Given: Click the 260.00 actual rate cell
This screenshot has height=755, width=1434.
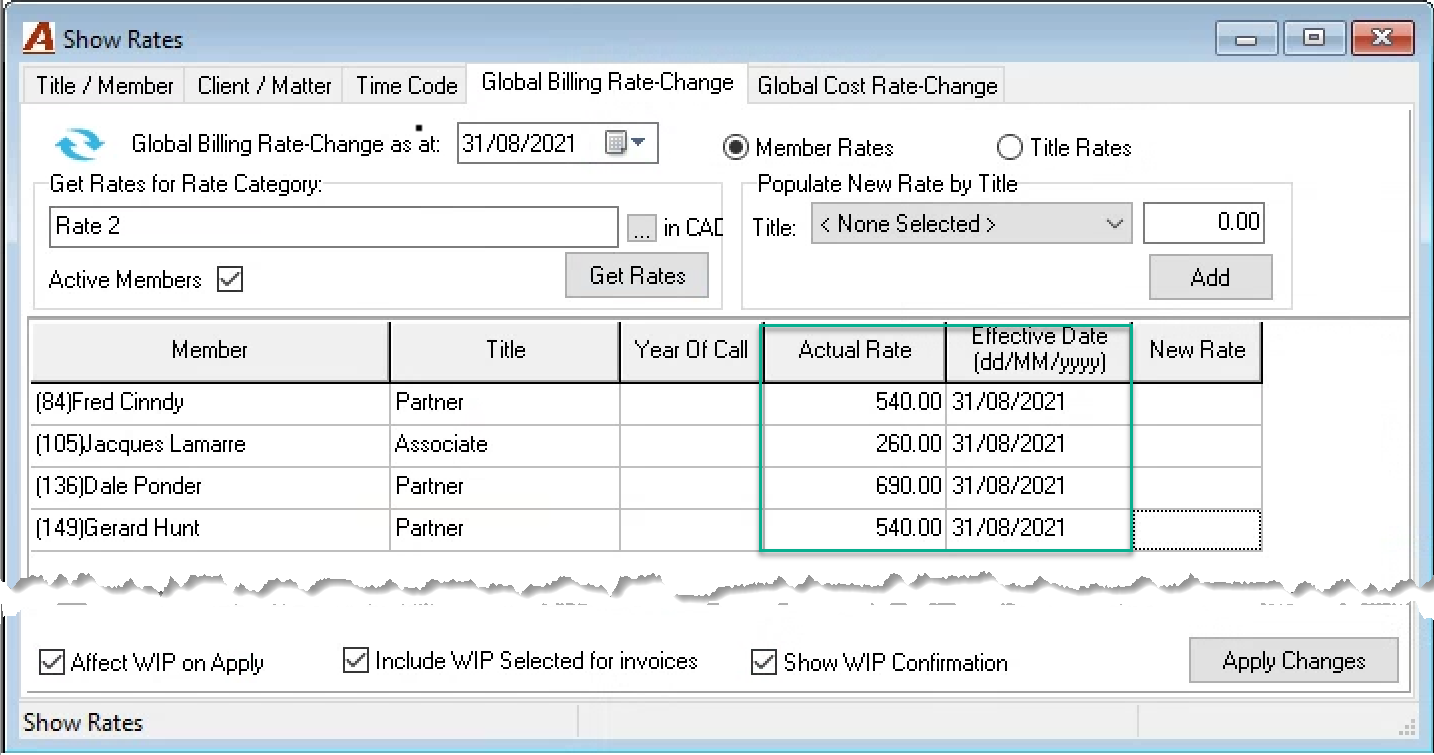Looking at the screenshot, I should 854,445.
